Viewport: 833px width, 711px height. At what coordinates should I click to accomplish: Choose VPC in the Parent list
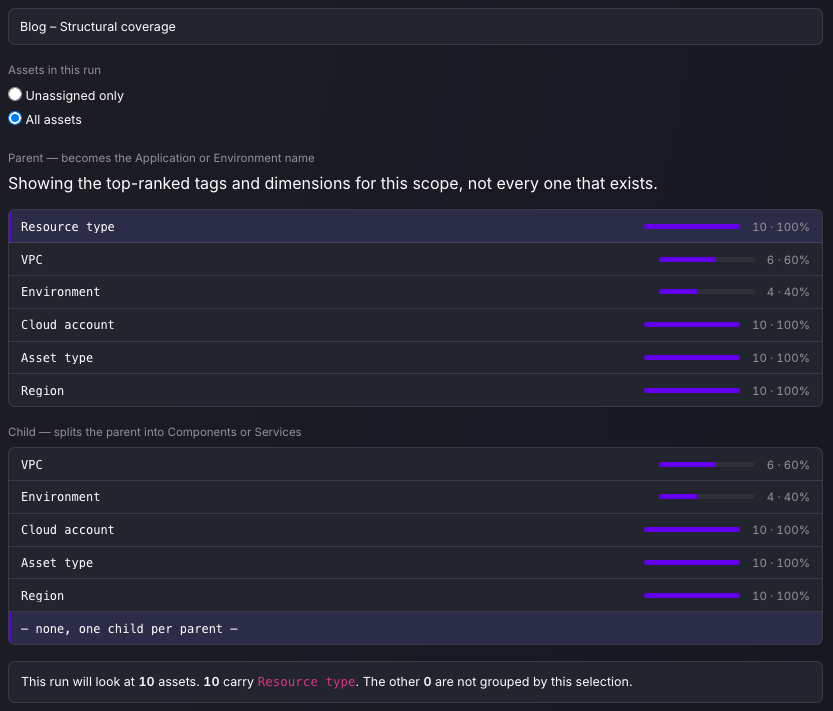pyautogui.click(x=415, y=259)
